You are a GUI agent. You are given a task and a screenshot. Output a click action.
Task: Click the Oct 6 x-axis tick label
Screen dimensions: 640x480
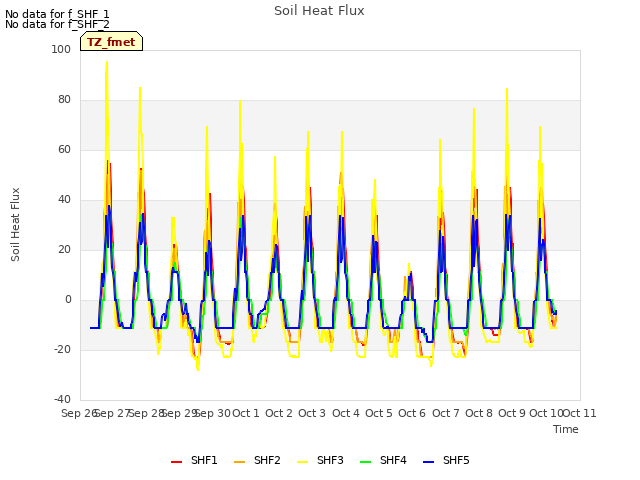pos(412,413)
